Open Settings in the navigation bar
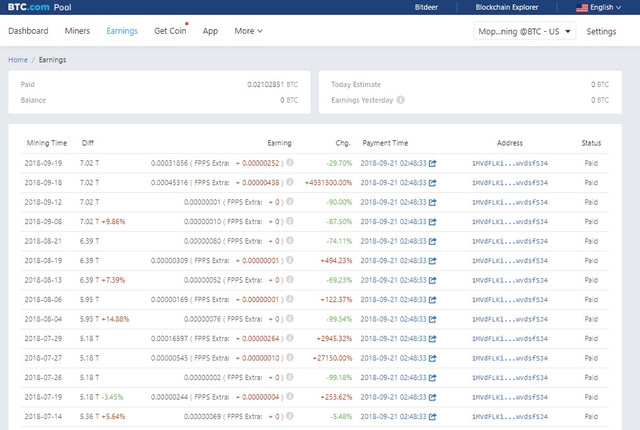This screenshot has width=640, height=430. click(x=601, y=31)
